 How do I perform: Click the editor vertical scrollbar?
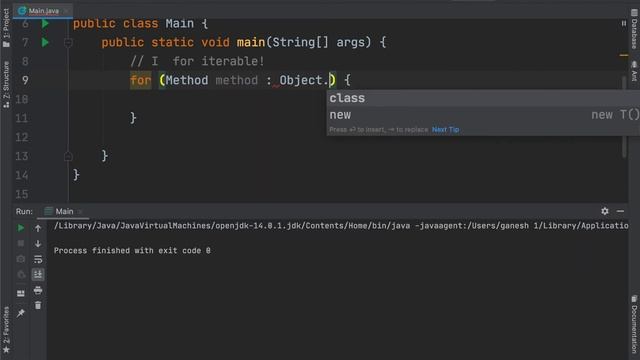click(x=624, y=116)
